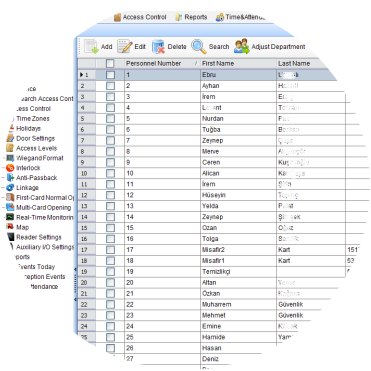Click the Wiegand Format icon
371x371 pixels.
coord(10,158)
